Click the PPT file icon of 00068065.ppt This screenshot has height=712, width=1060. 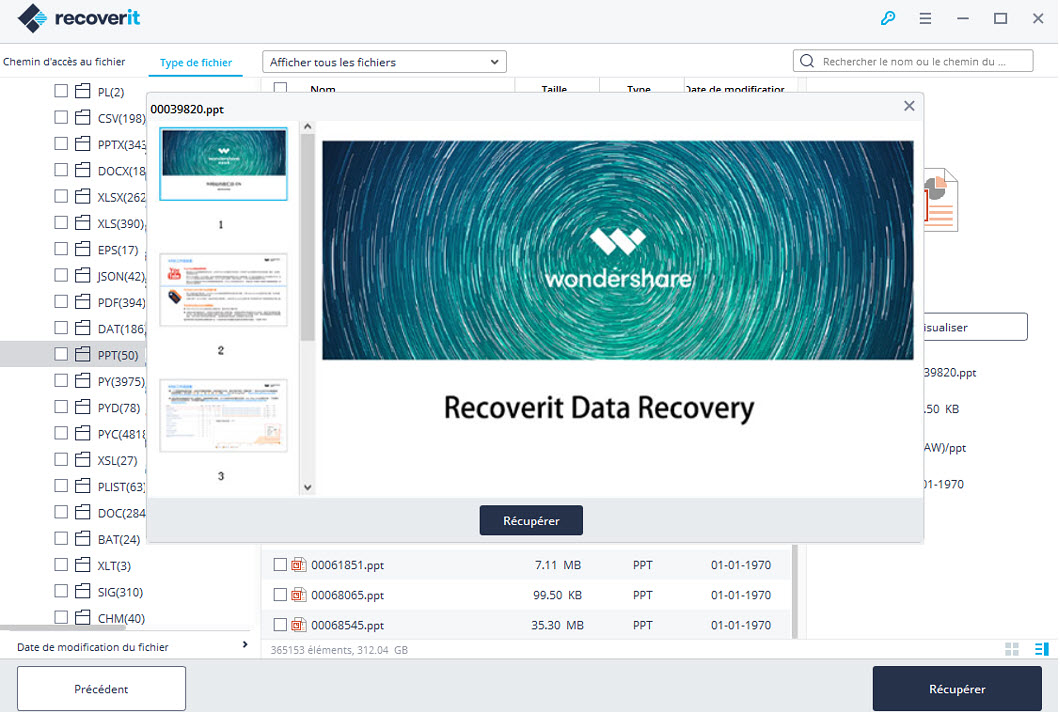coord(299,595)
